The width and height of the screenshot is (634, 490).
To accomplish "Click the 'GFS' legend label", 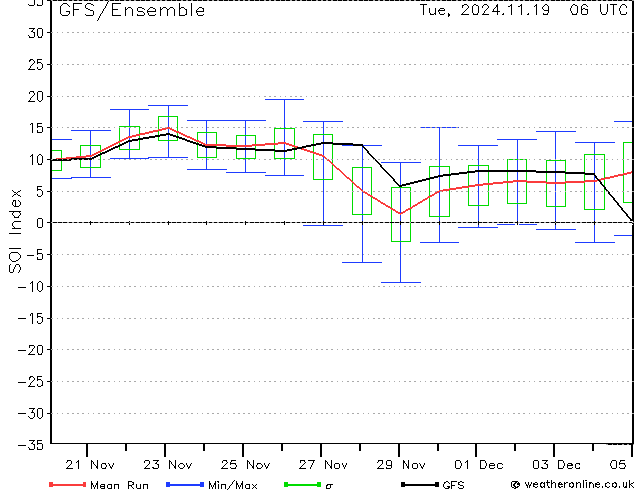I will point(453,485).
